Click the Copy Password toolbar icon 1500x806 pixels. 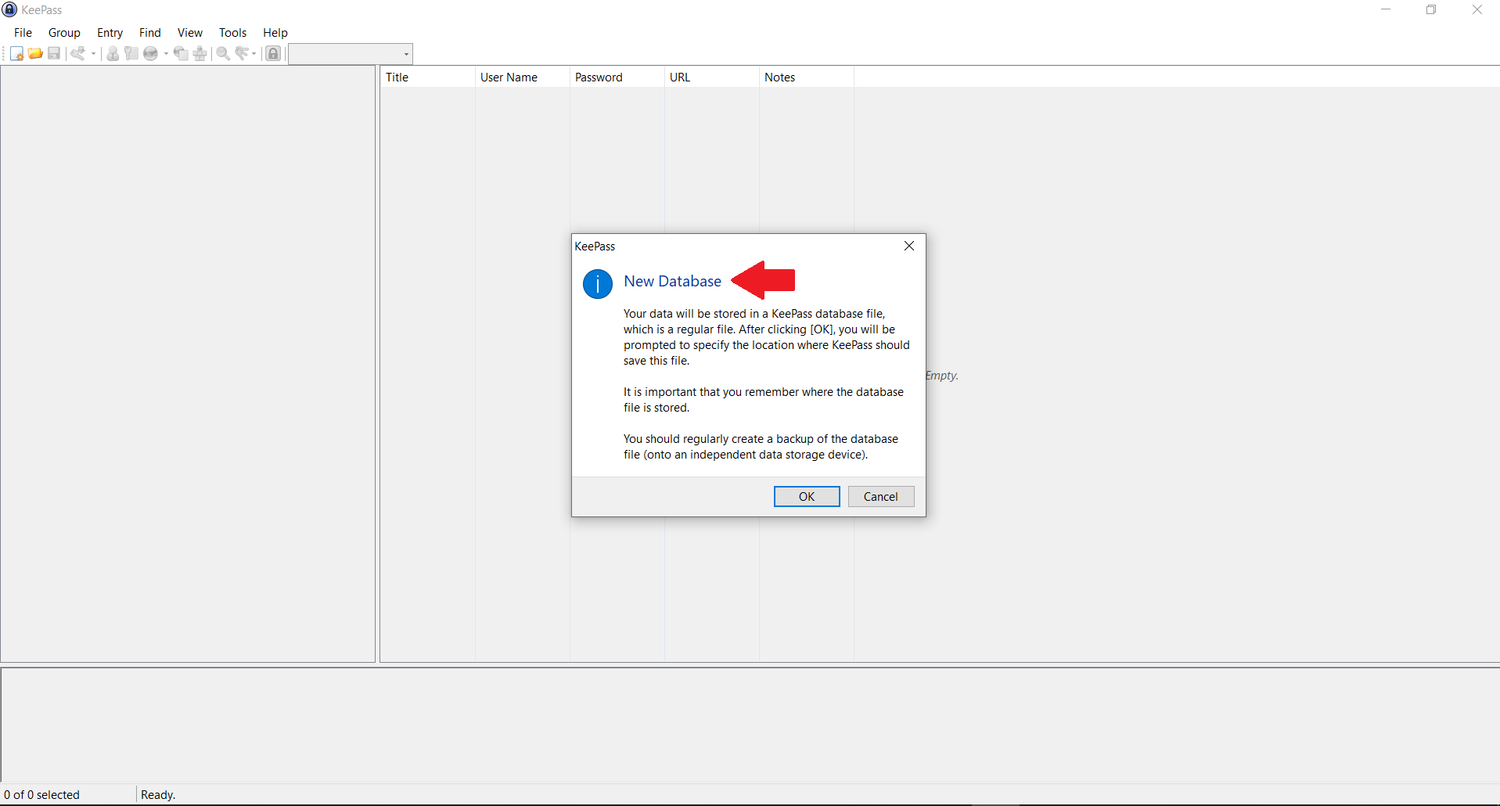tap(131, 54)
